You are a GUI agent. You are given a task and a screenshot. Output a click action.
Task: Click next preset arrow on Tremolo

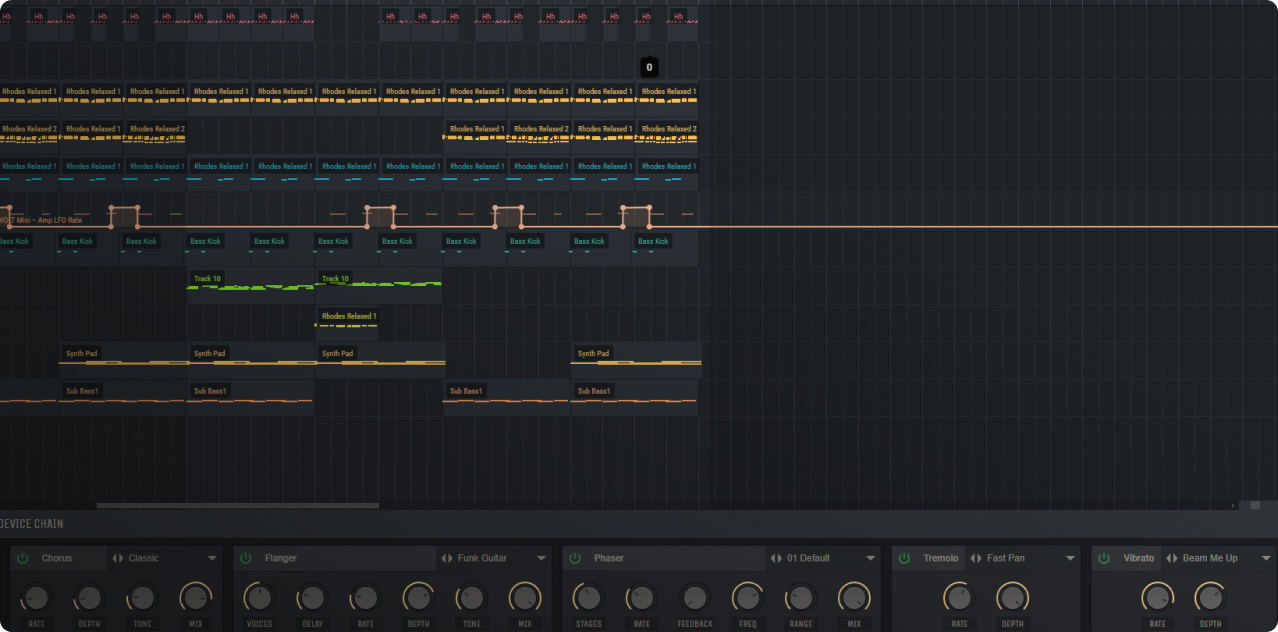click(979, 558)
